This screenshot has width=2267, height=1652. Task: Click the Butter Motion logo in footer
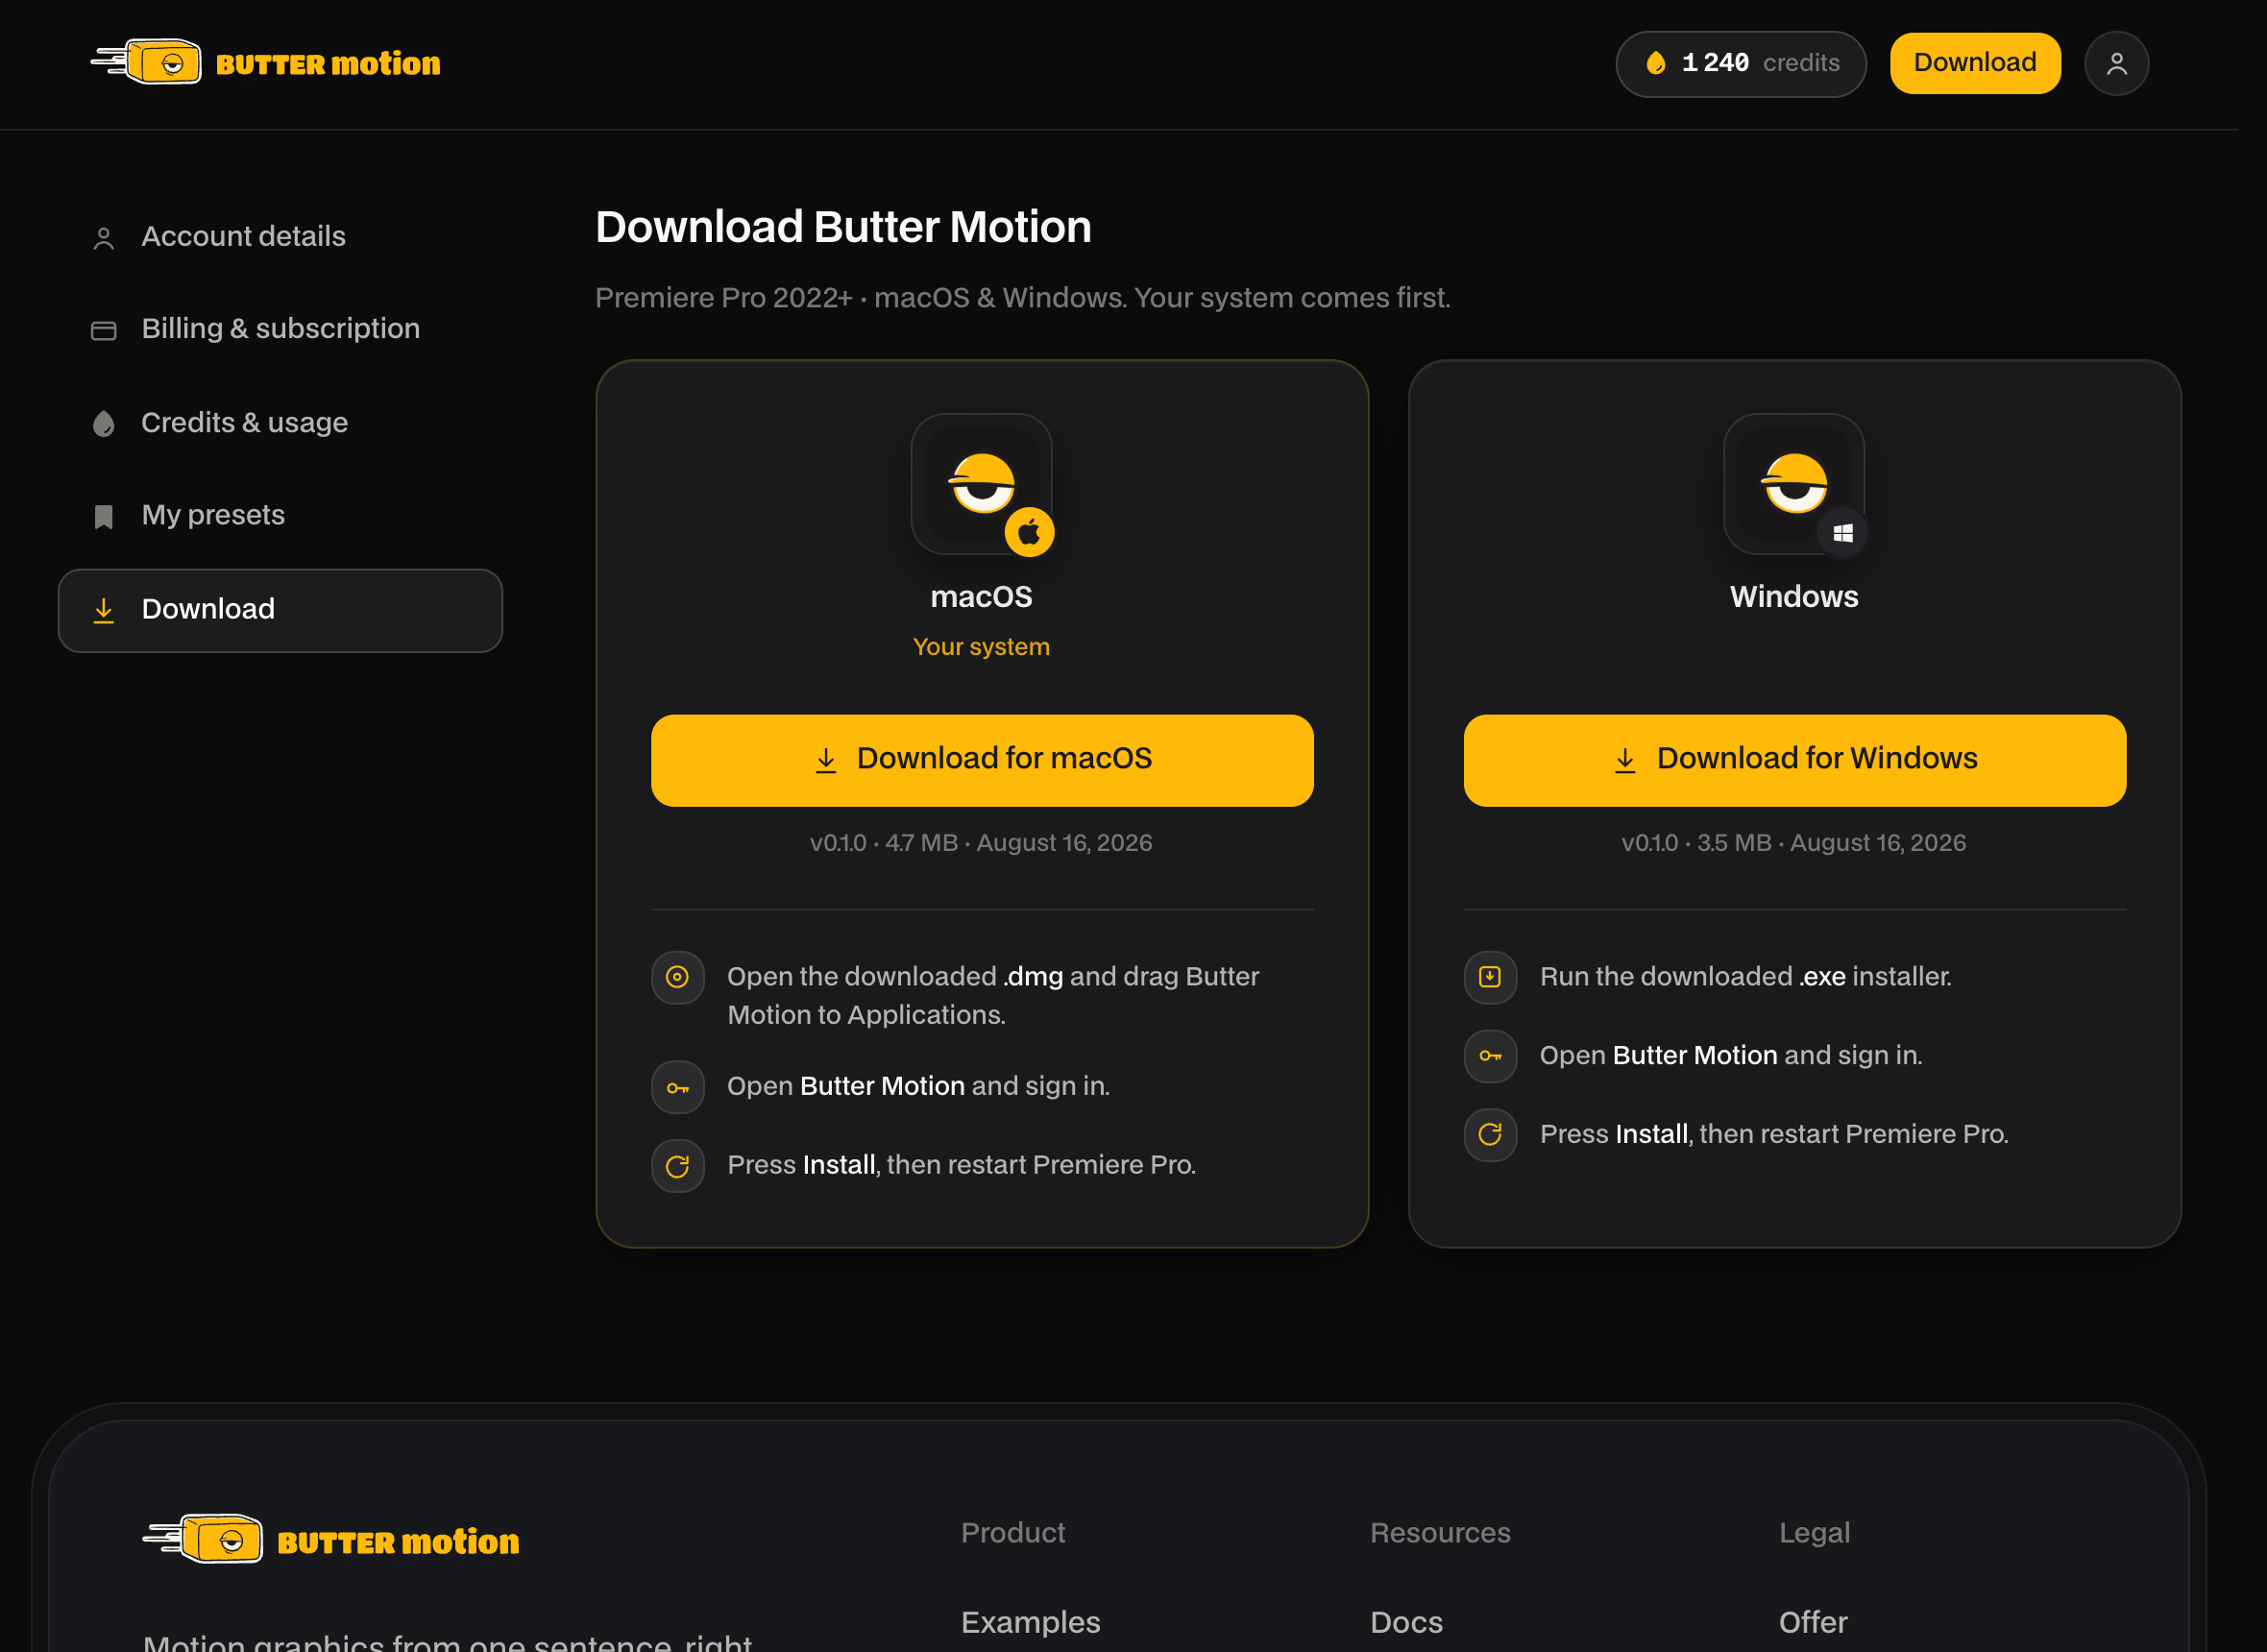(331, 1540)
